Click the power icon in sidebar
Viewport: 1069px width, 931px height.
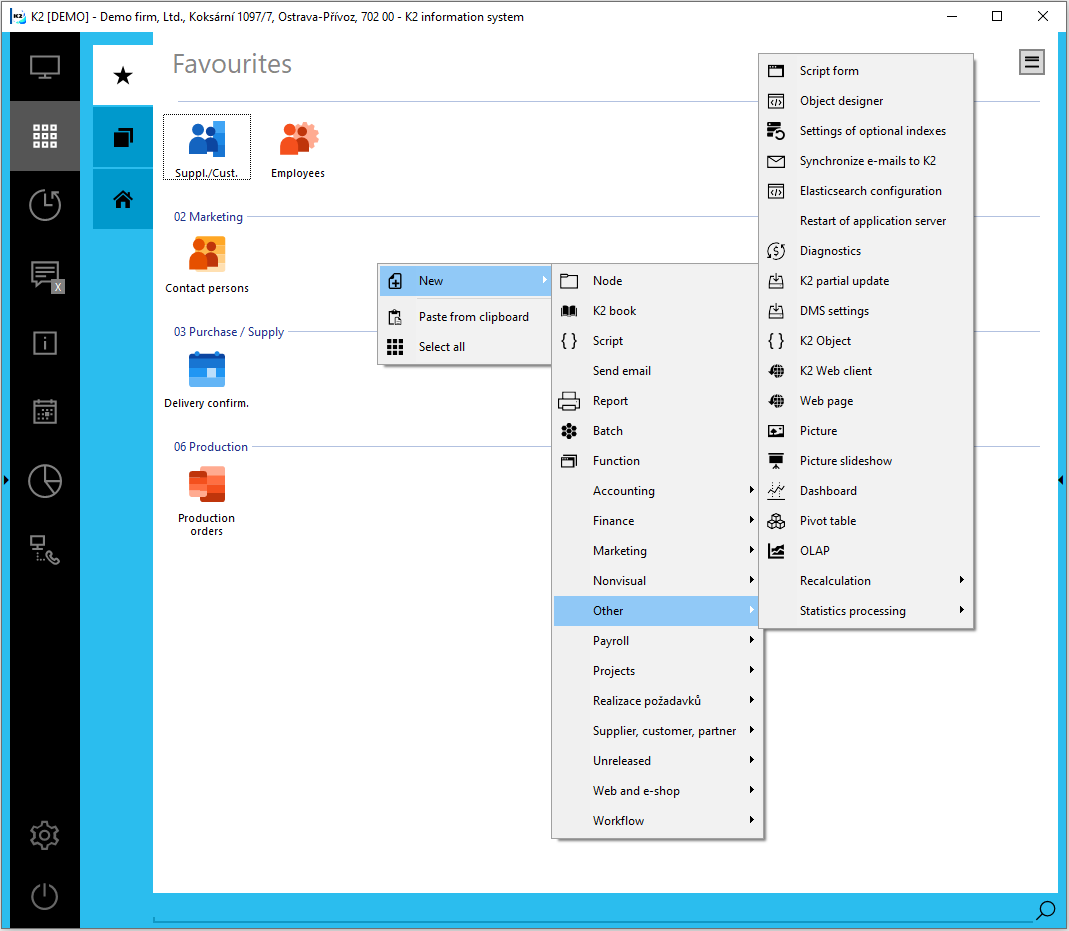(x=45, y=896)
